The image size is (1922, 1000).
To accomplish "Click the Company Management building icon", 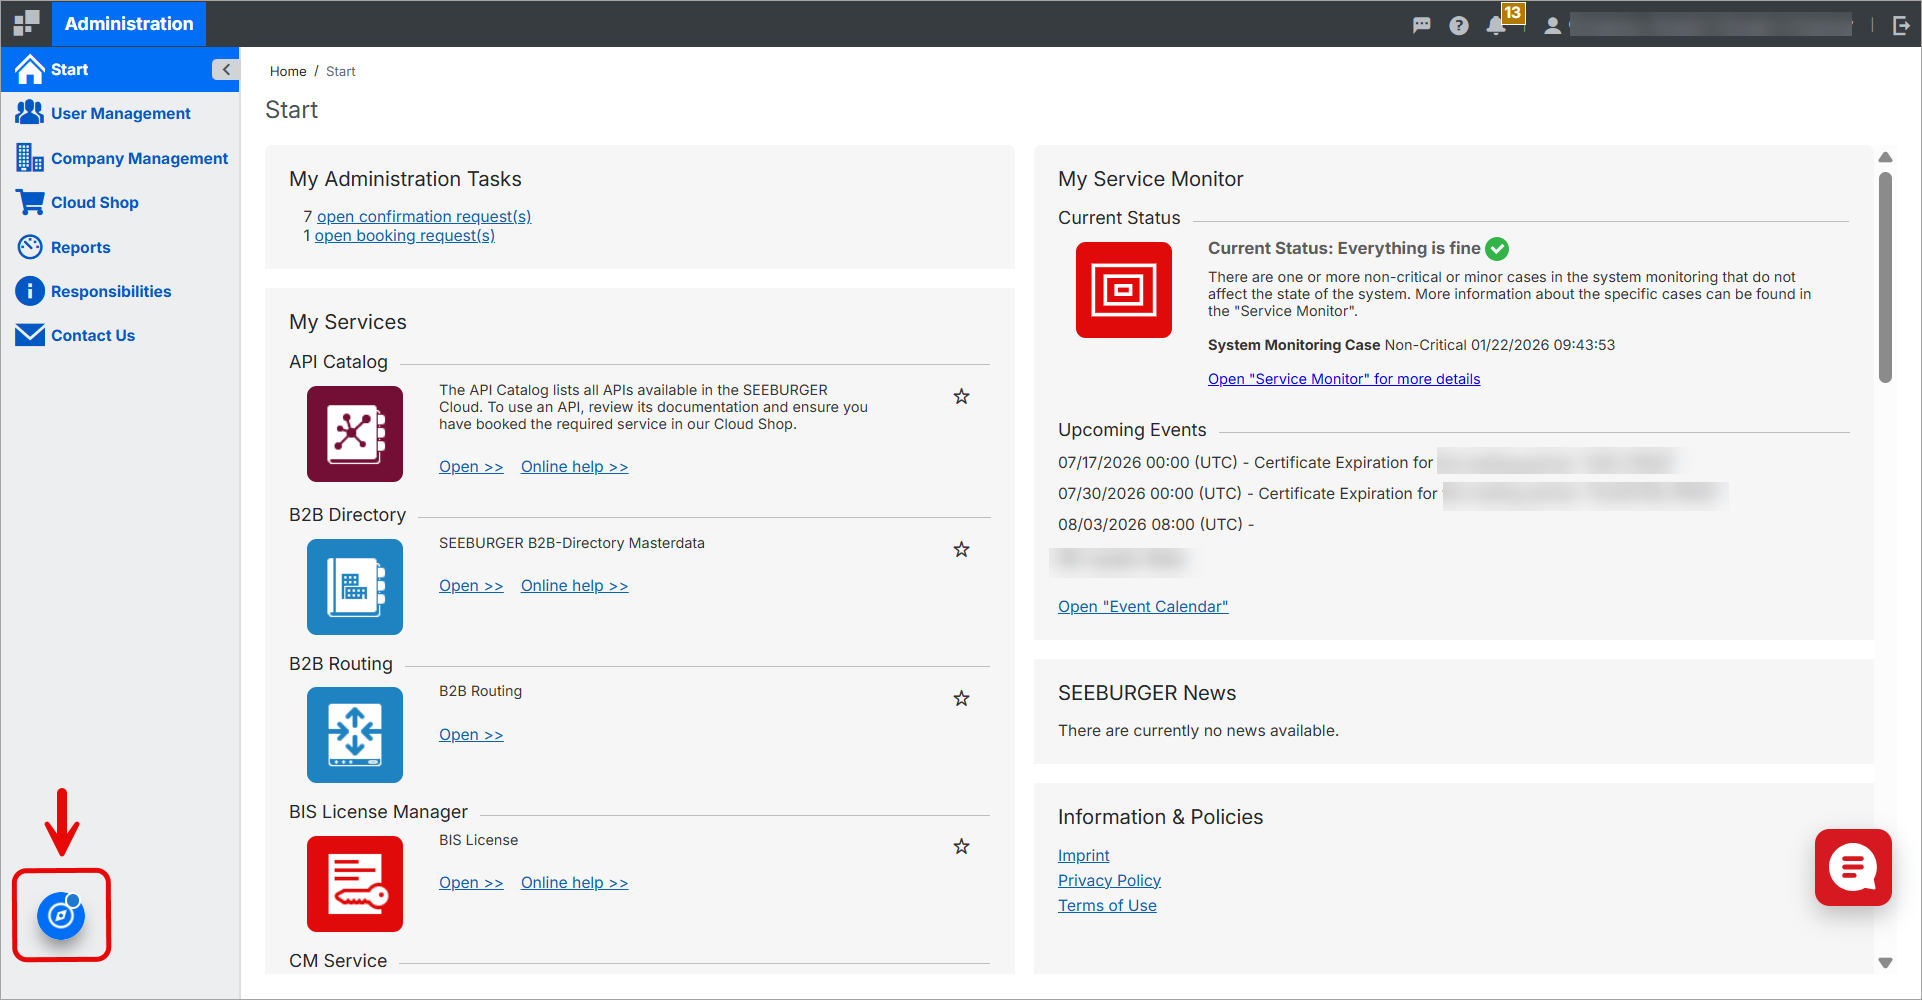I will [x=30, y=157].
